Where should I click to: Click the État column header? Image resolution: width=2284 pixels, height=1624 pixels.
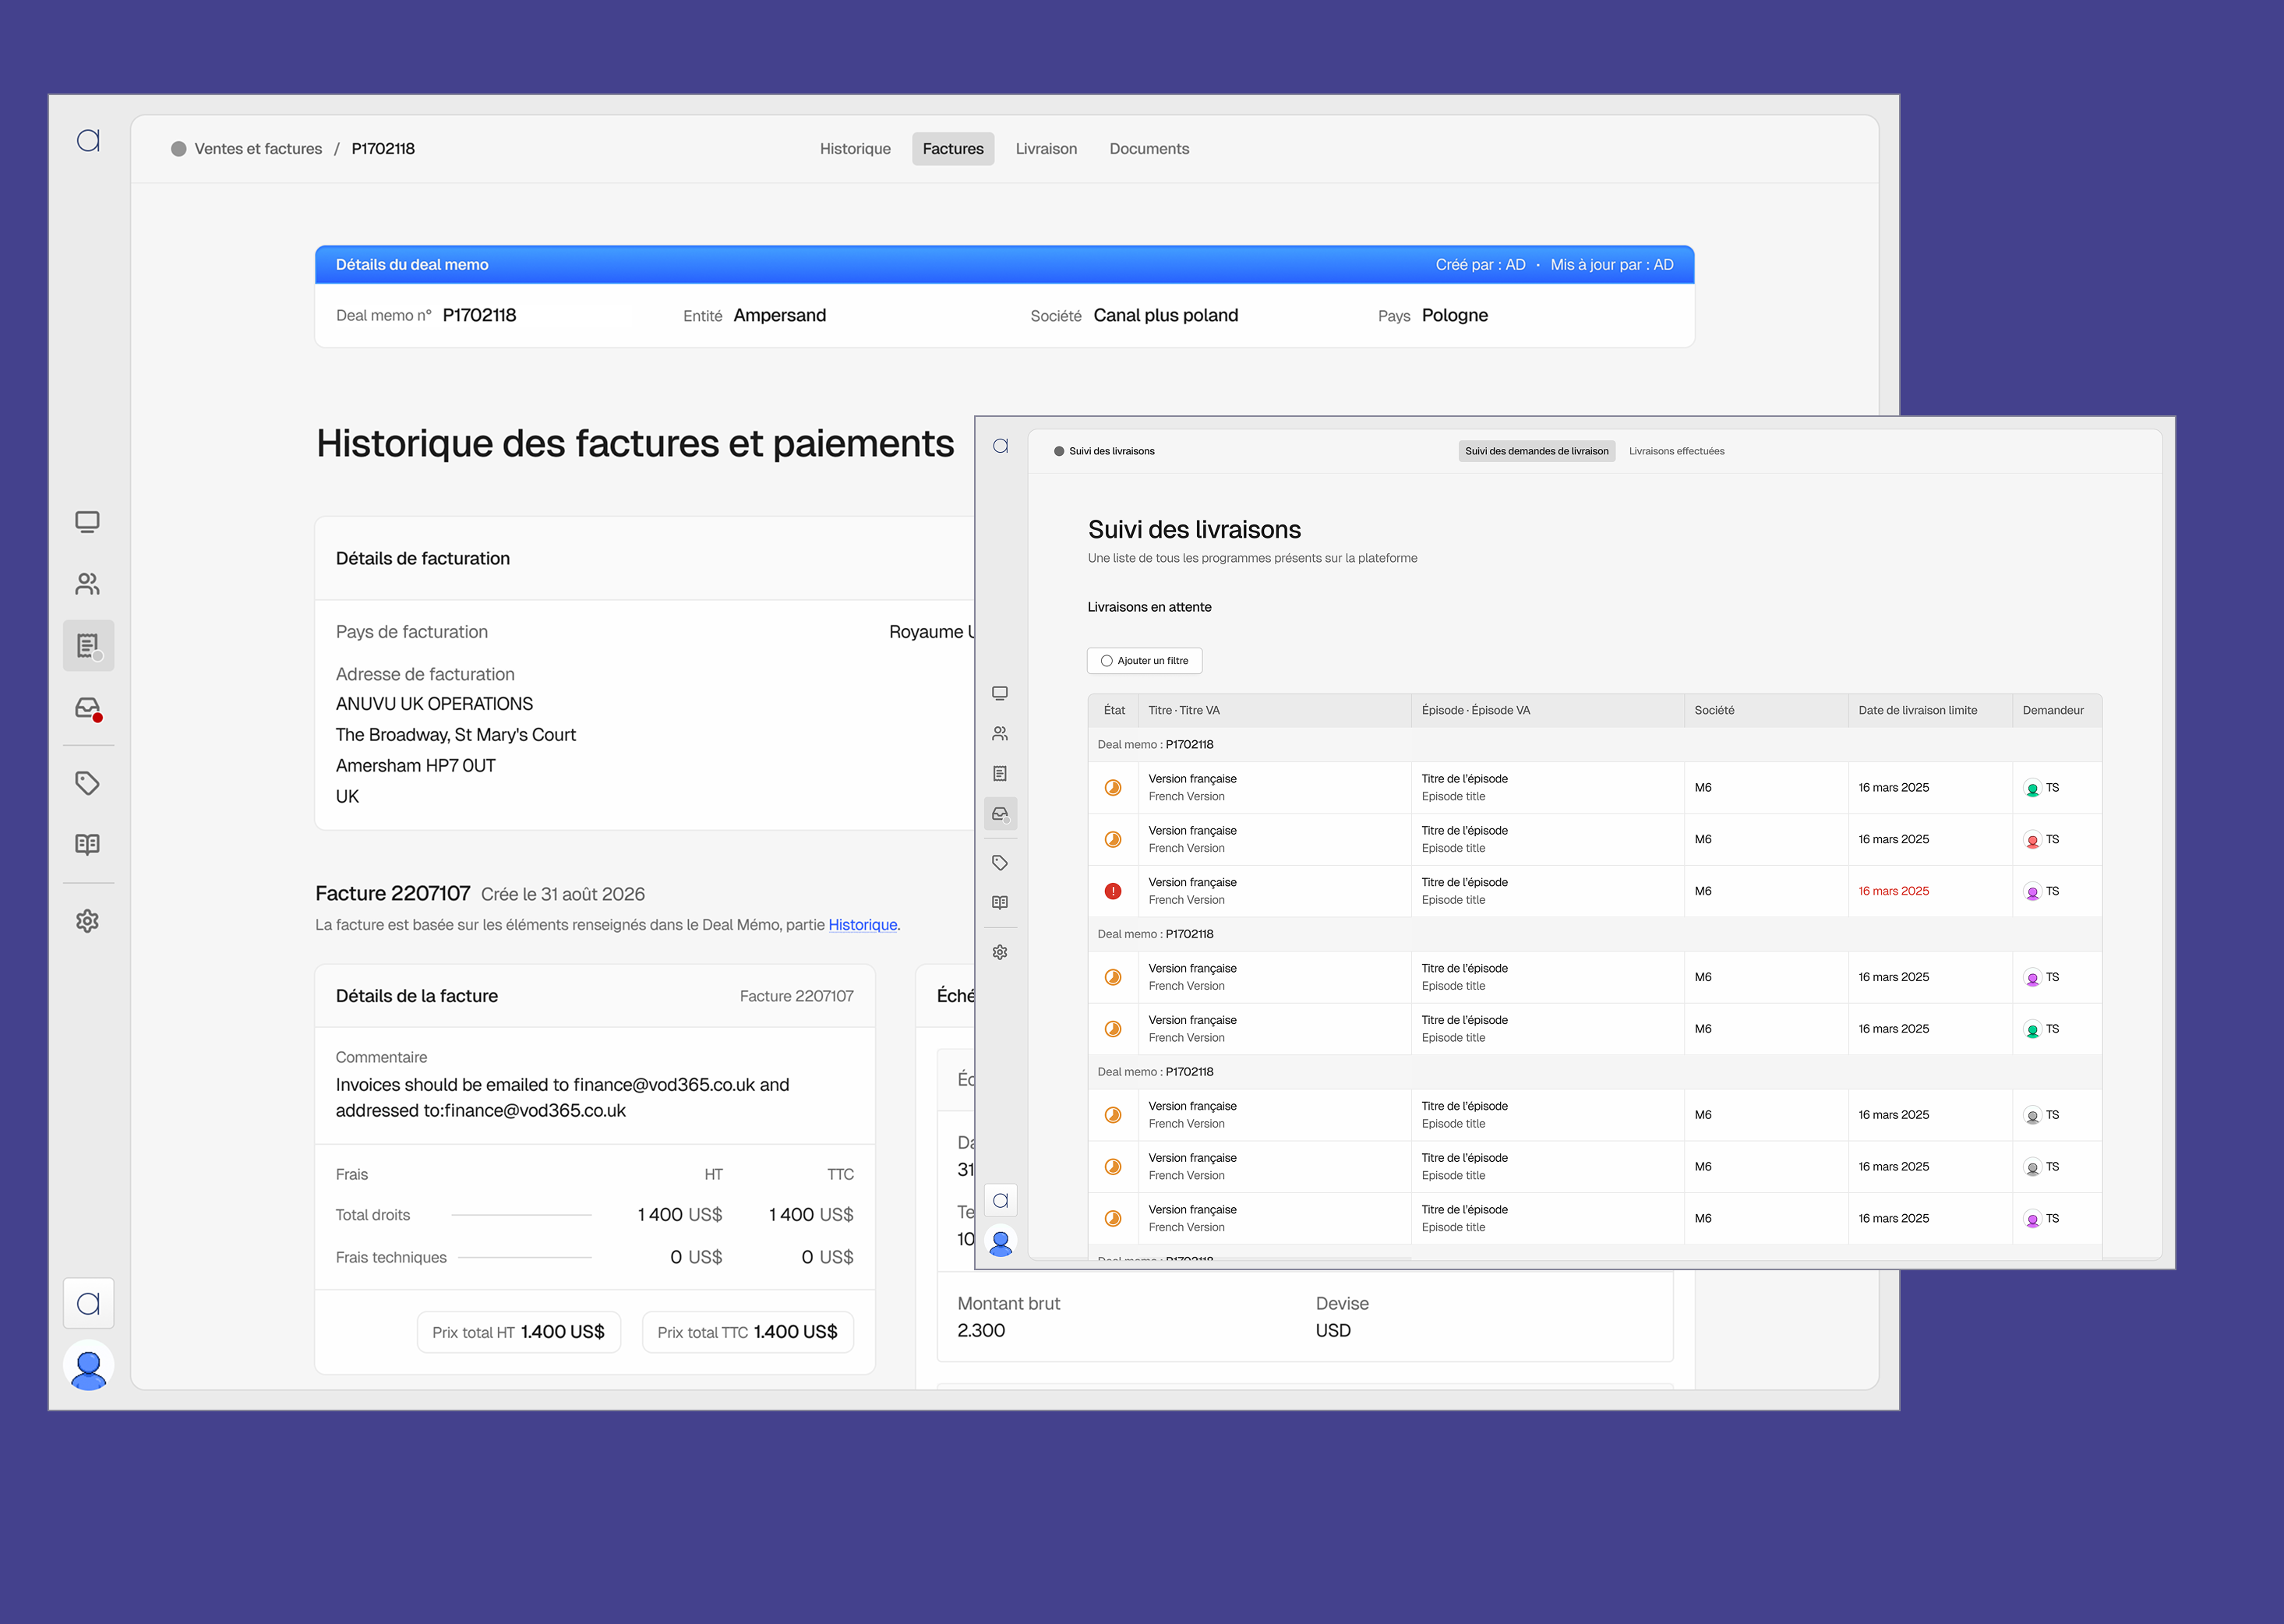point(1114,710)
